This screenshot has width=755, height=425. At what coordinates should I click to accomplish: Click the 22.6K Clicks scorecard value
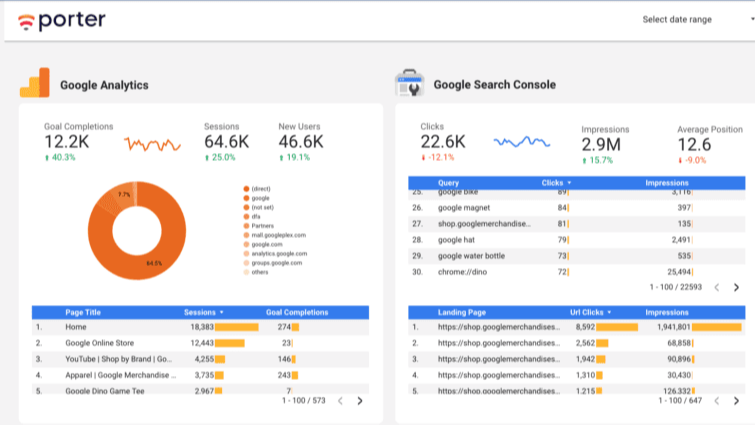(x=443, y=142)
